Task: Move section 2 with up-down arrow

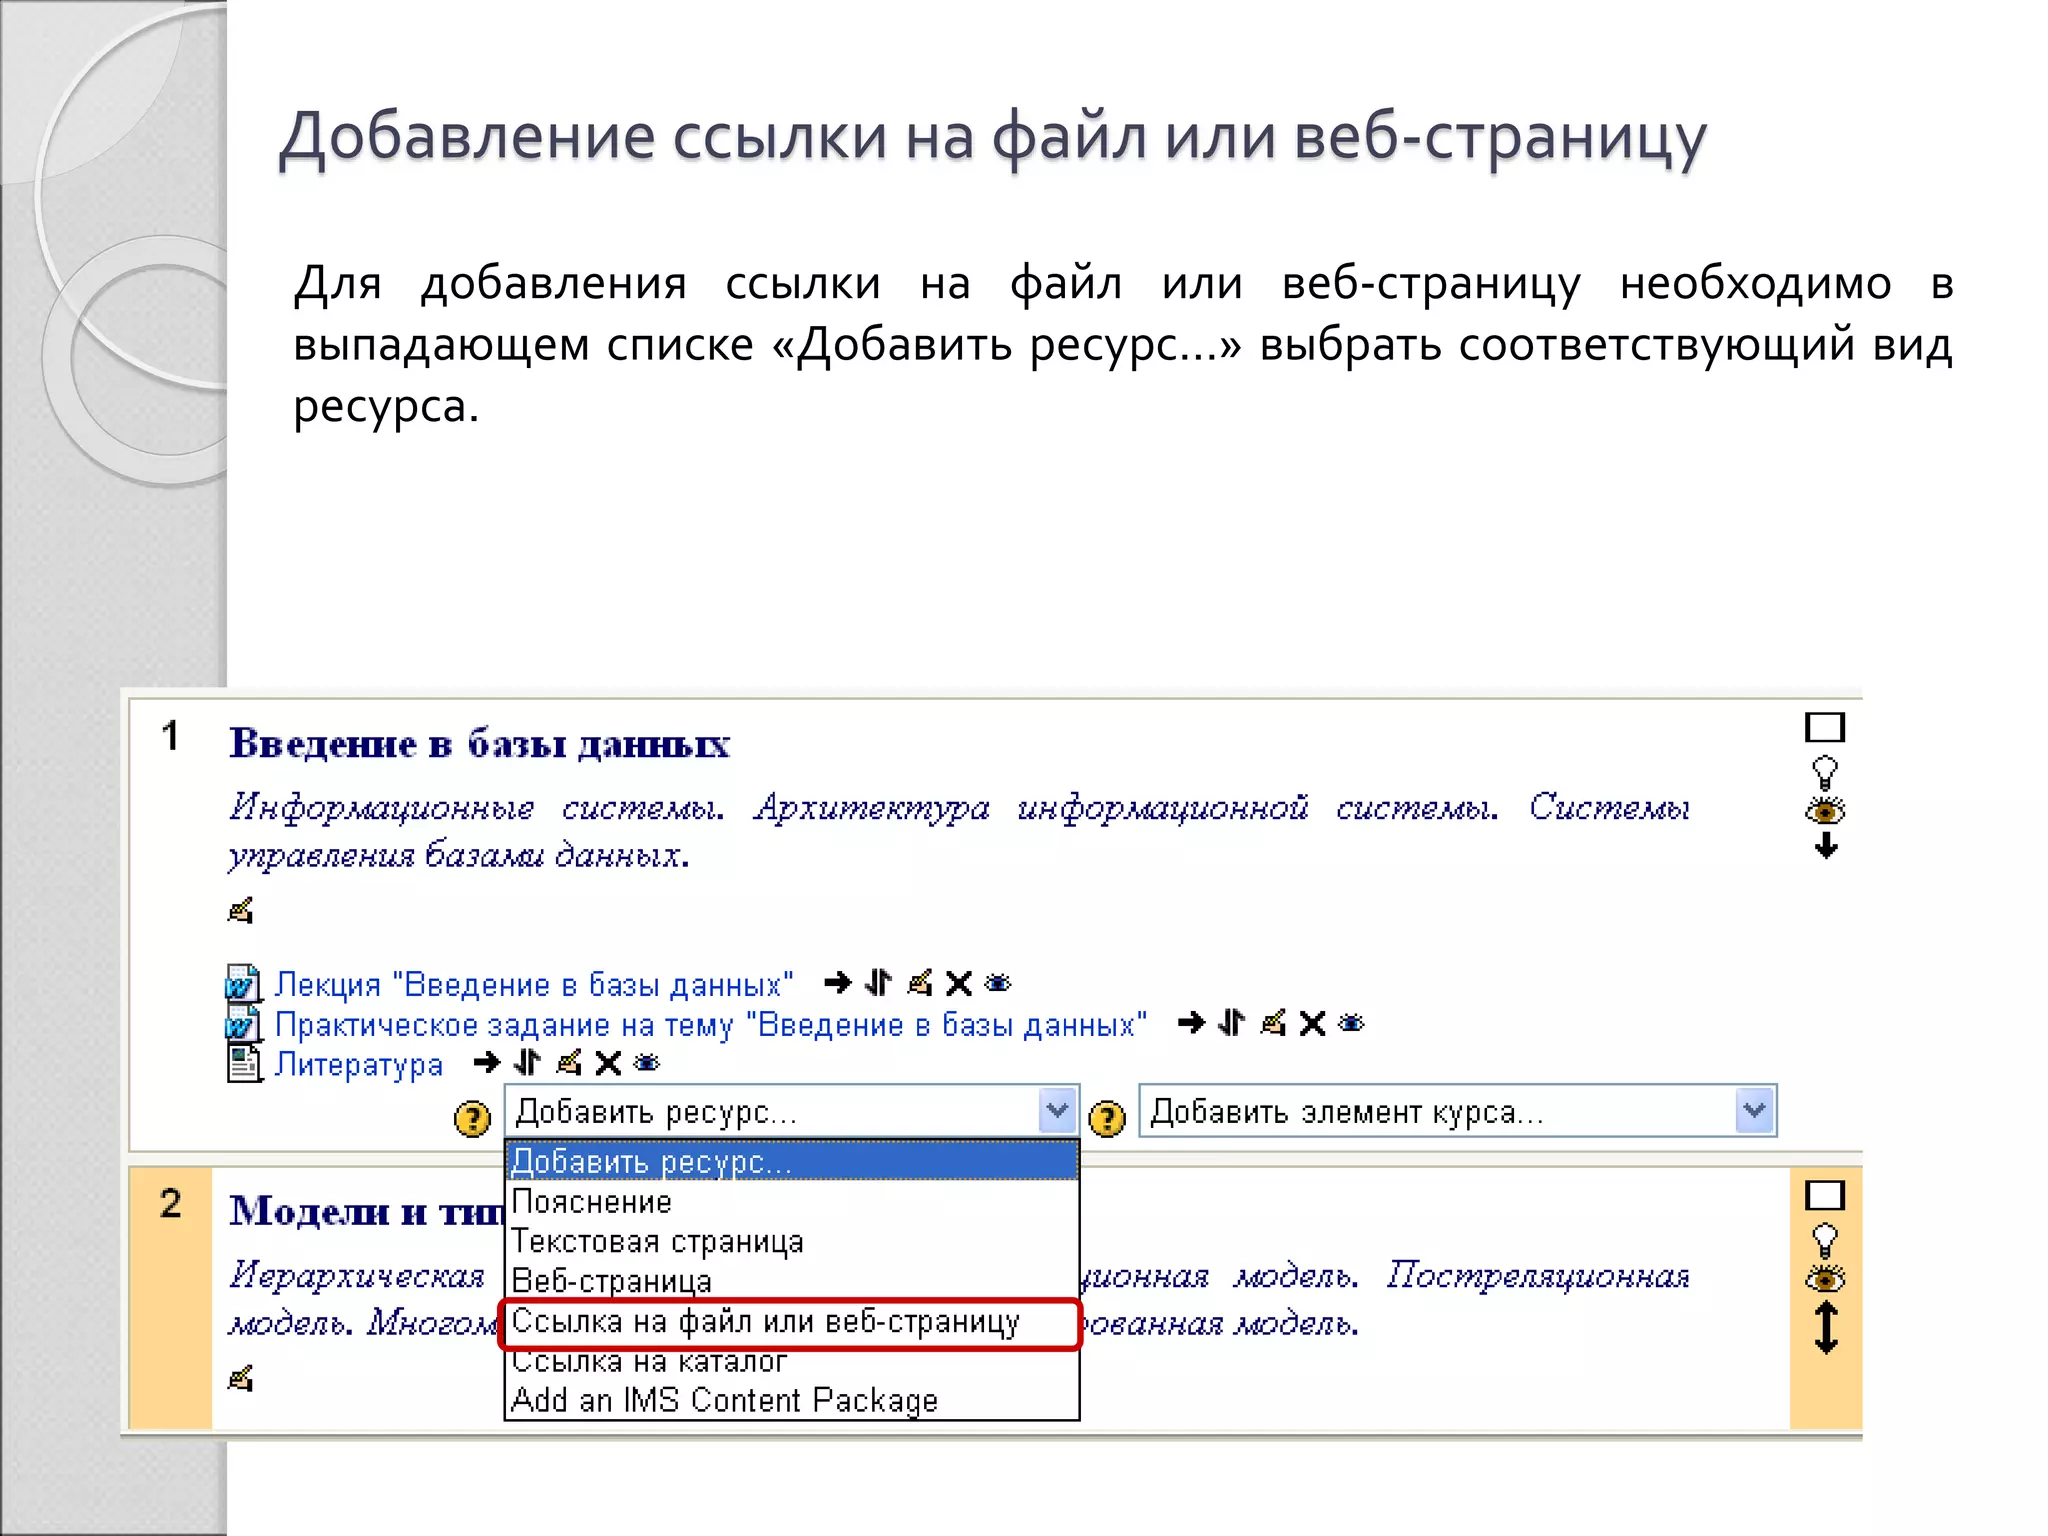Action: coord(1826,1328)
